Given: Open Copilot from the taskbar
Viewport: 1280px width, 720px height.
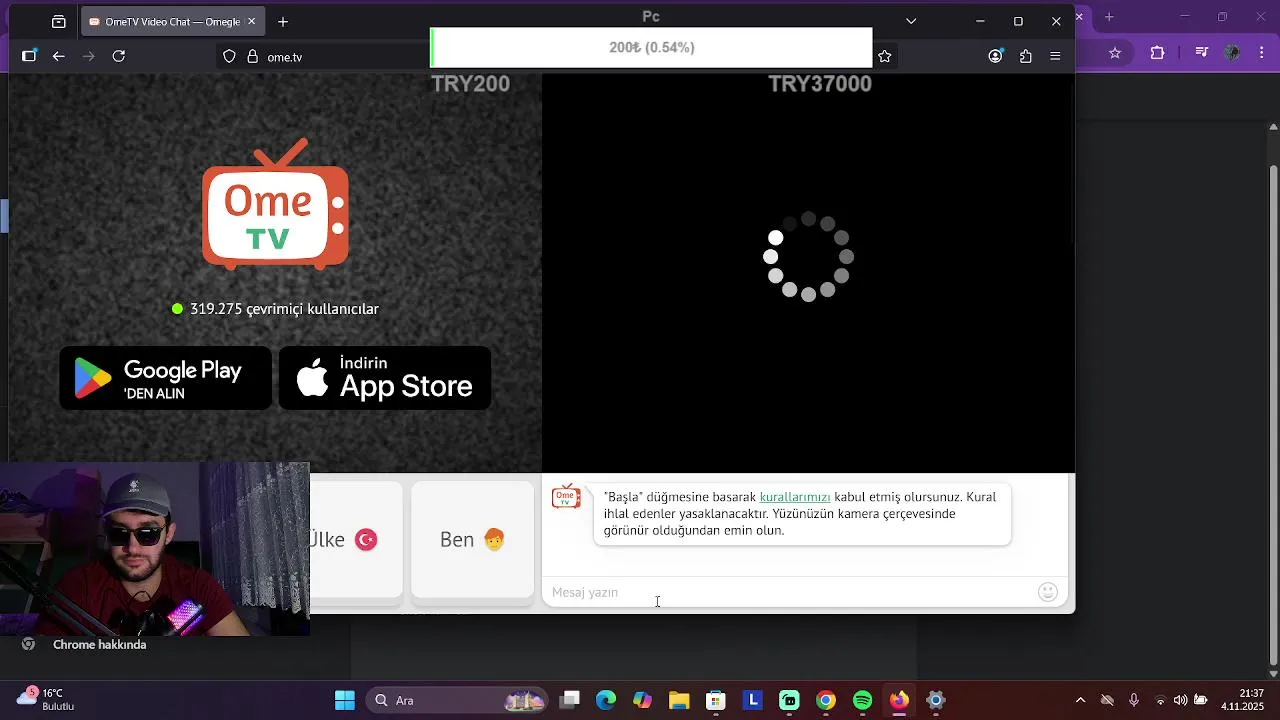Looking at the screenshot, I should click(642, 700).
